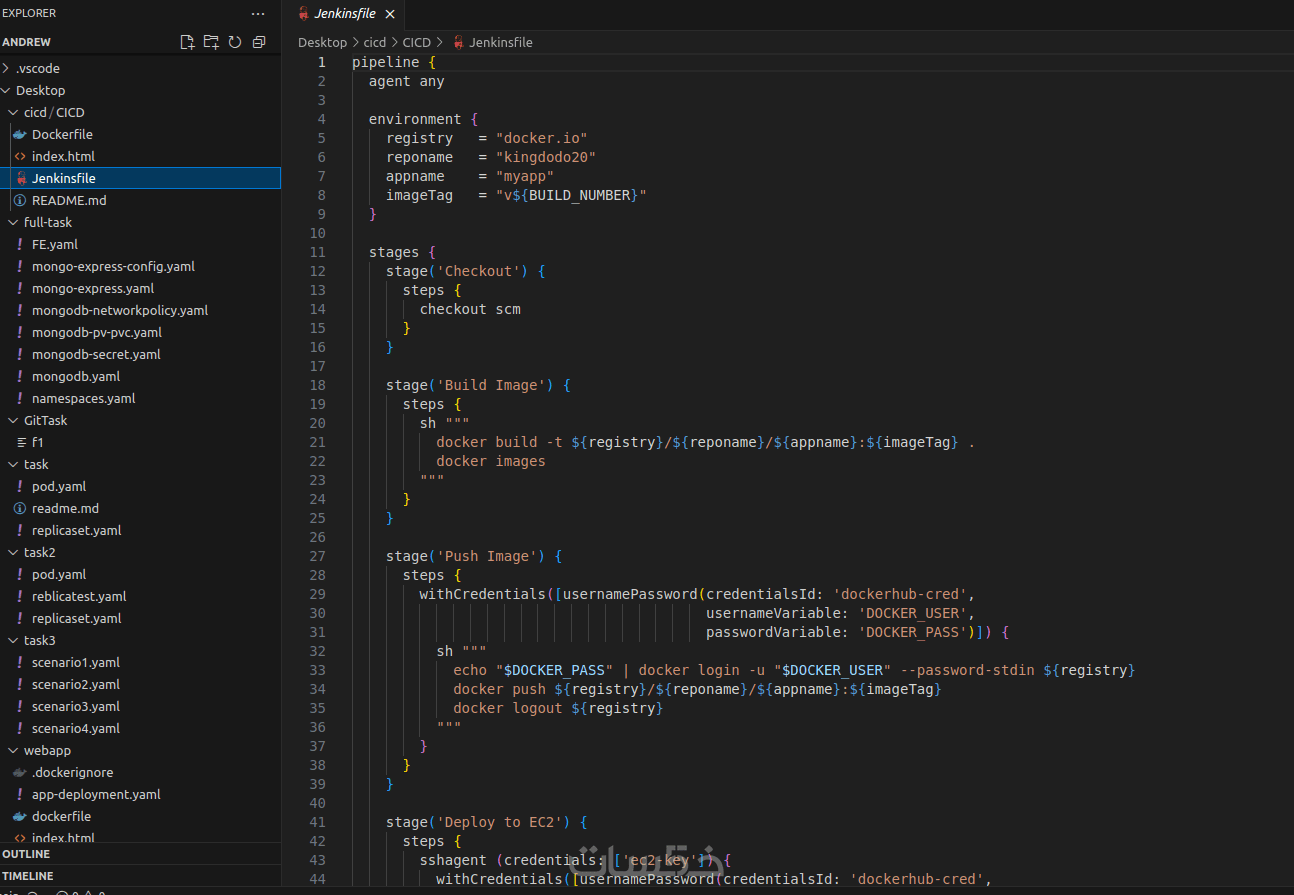Collapse the task3 folder
The width and height of the screenshot is (1294, 895).
click(39, 640)
